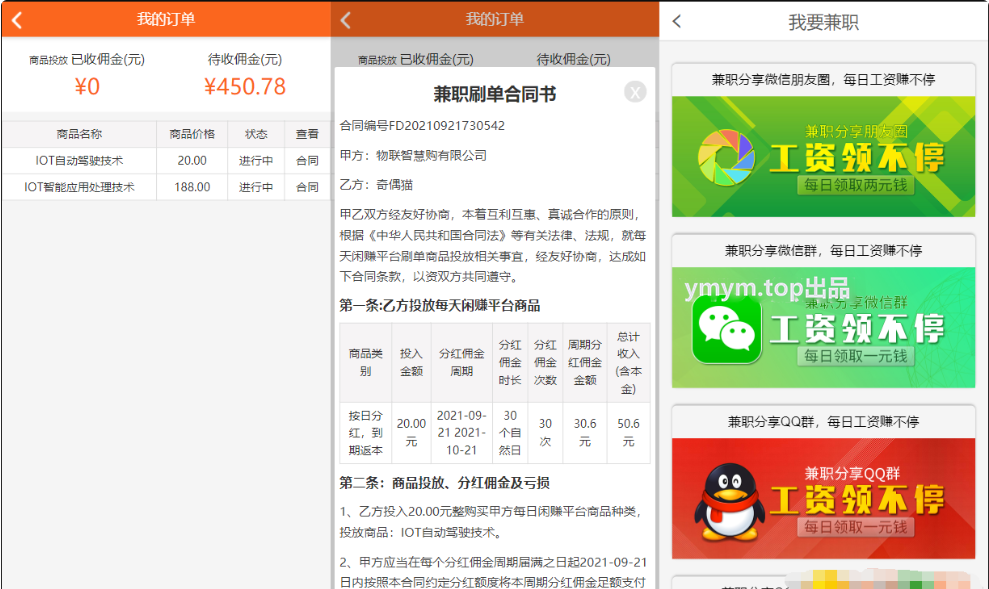
Task: Click the 状态 column header
Action: tap(255, 134)
